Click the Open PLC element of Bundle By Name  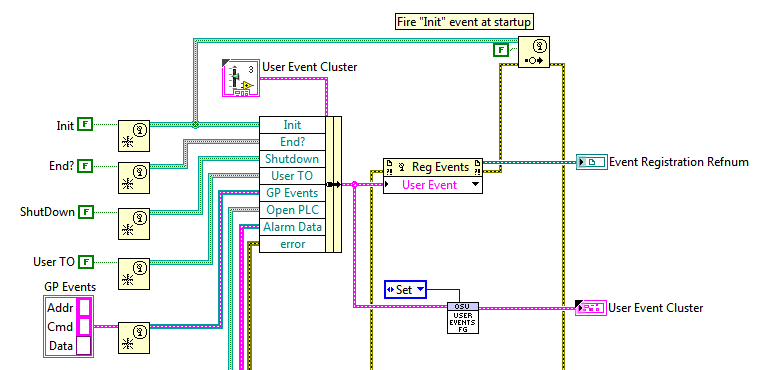pos(292,210)
